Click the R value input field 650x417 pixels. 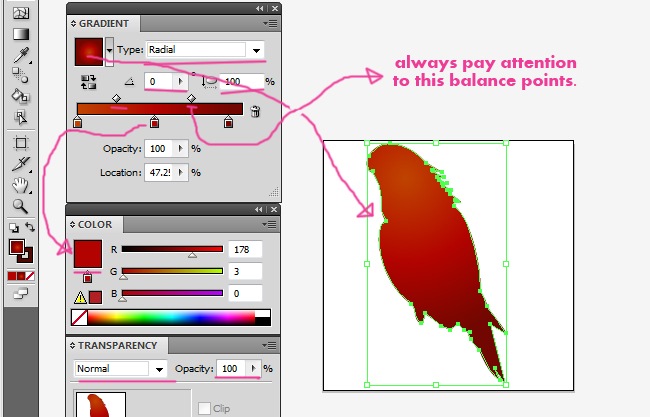(x=246, y=250)
